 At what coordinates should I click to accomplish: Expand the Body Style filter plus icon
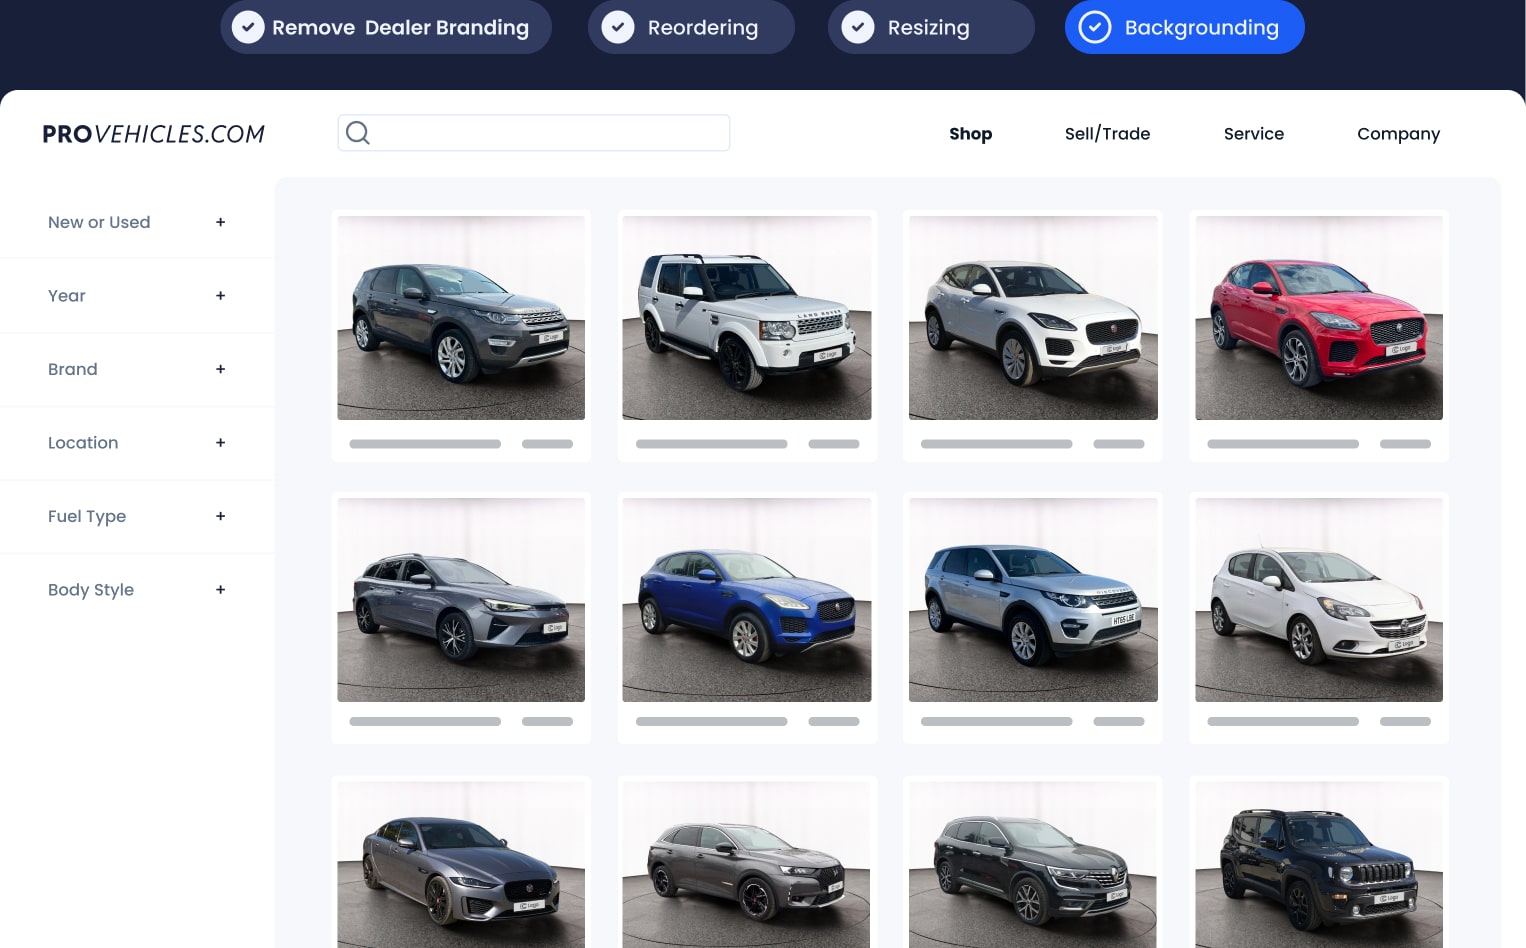(x=220, y=590)
